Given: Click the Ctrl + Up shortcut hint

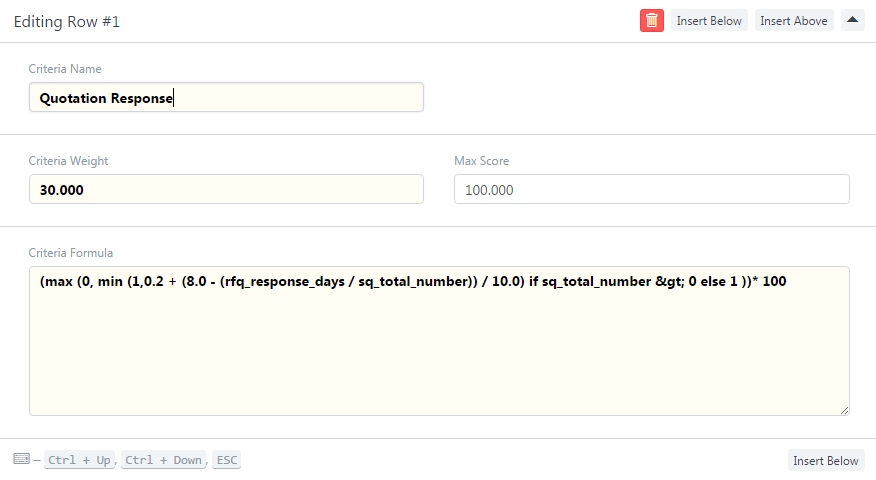Looking at the screenshot, I should click(79, 460).
